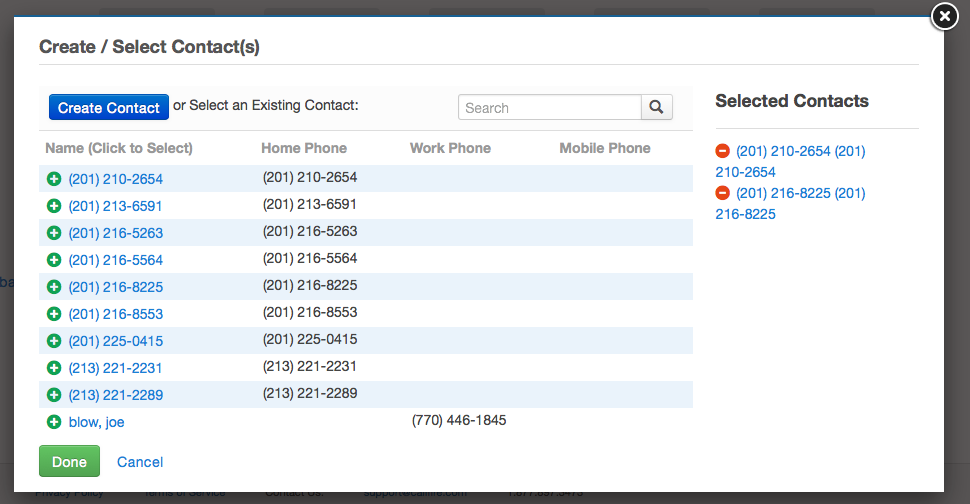The width and height of the screenshot is (970, 504).
Task: Click plus icon for (201) 216-5263
Action: pos(54,233)
